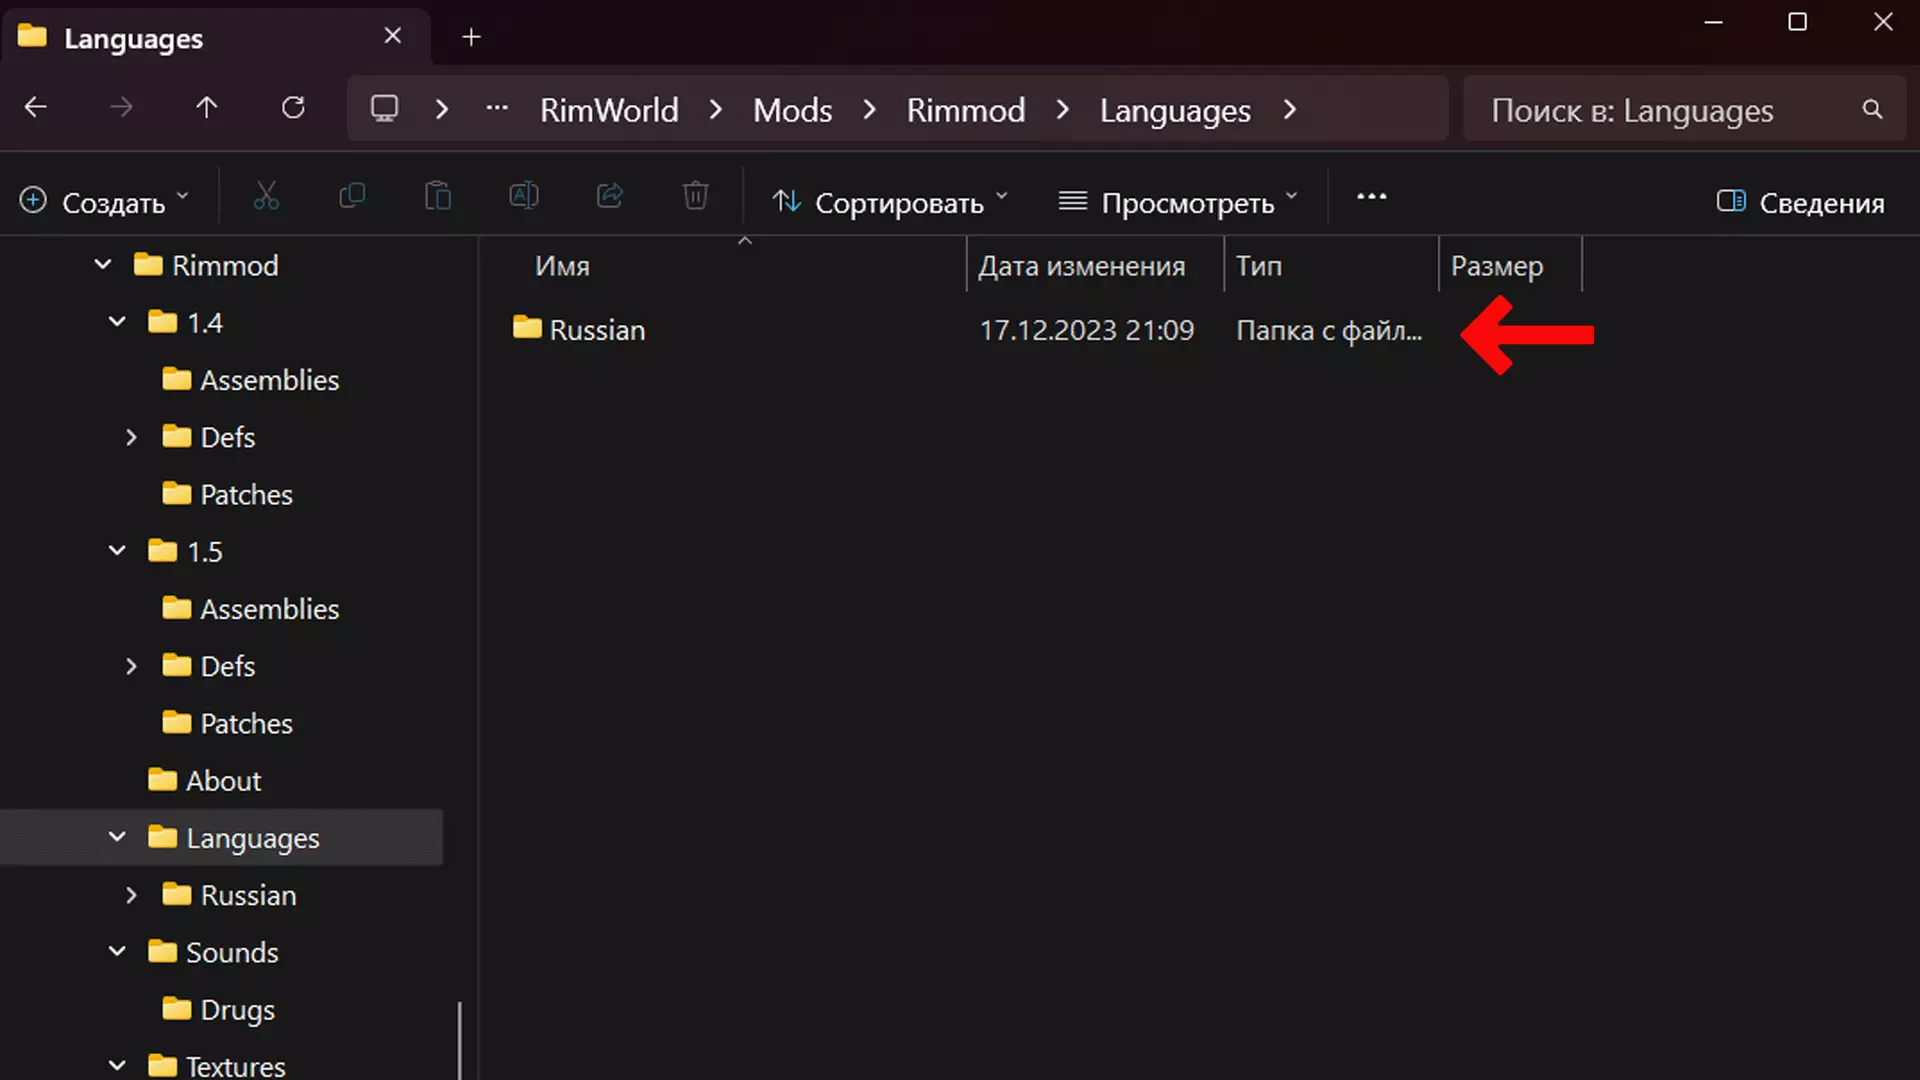Navigate back with the left arrow
The height and width of the screenshot is (1080, 1920).
36,108
